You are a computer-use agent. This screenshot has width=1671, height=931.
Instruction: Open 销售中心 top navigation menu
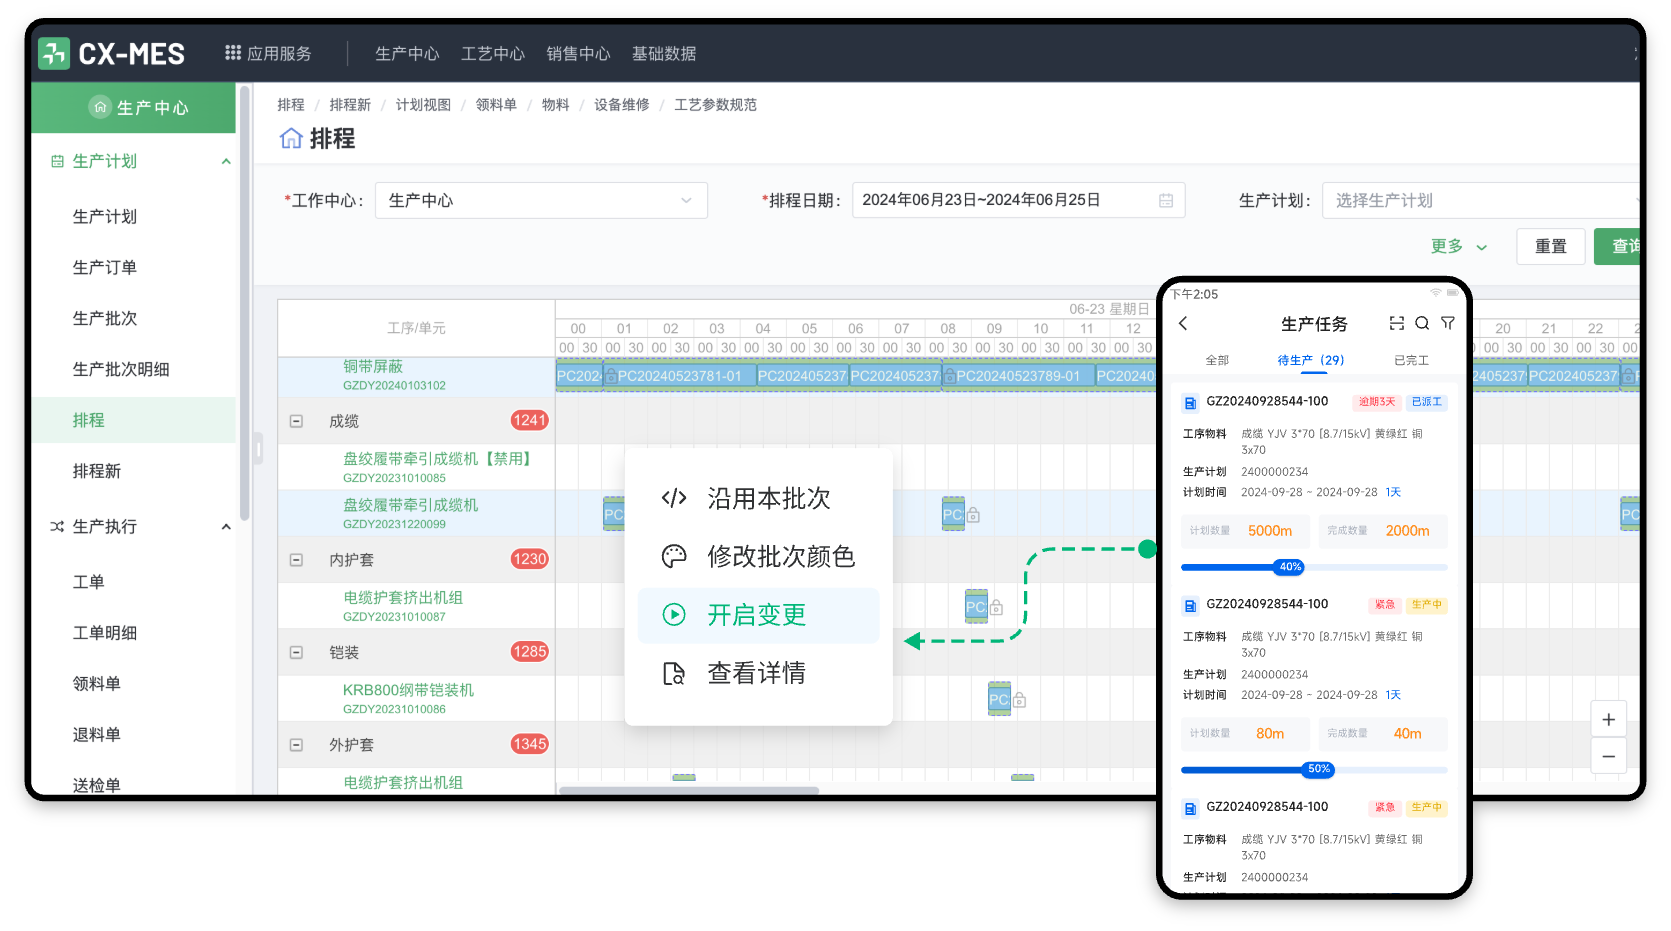[x=578, y=53]
